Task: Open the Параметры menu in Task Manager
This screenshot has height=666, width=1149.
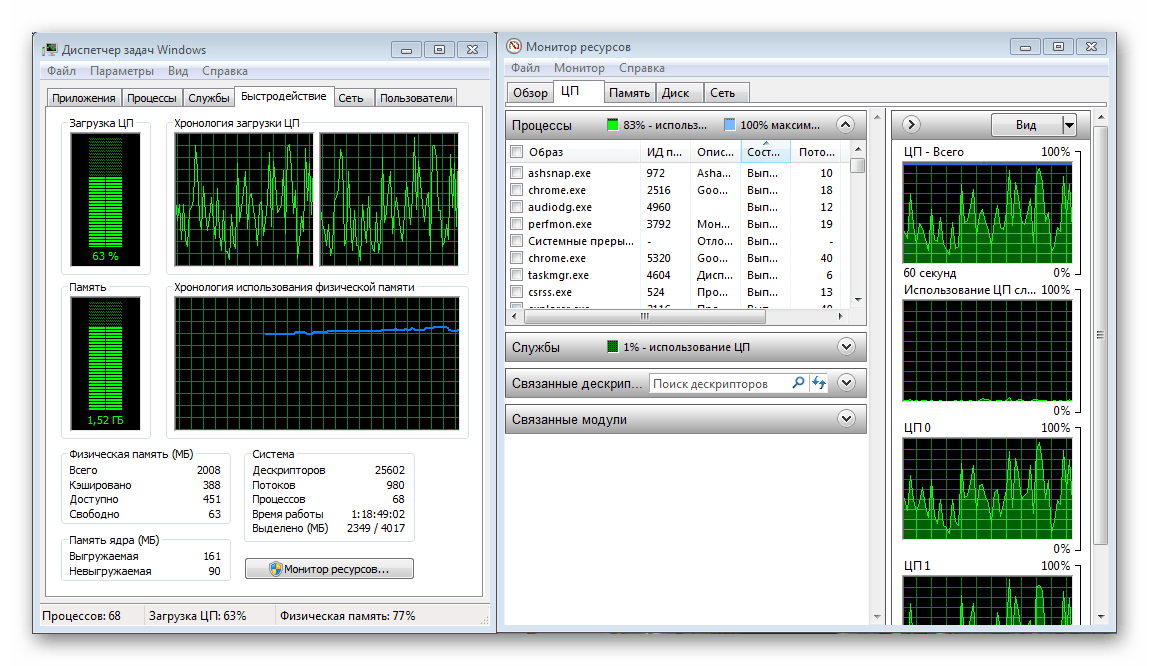Action: [x=121, y=71]
